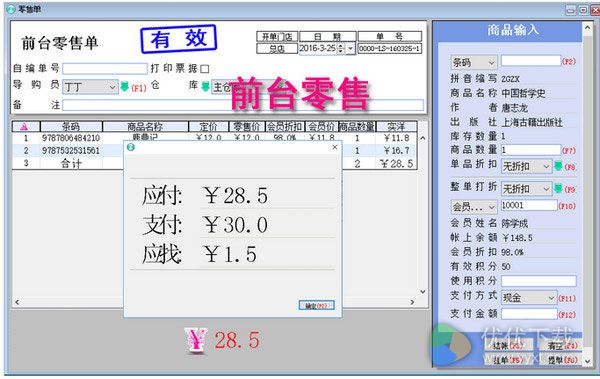This screenshot has height=379, width=600.
Task: Click the date field 2016-3-25
Action: click(317, 49)
